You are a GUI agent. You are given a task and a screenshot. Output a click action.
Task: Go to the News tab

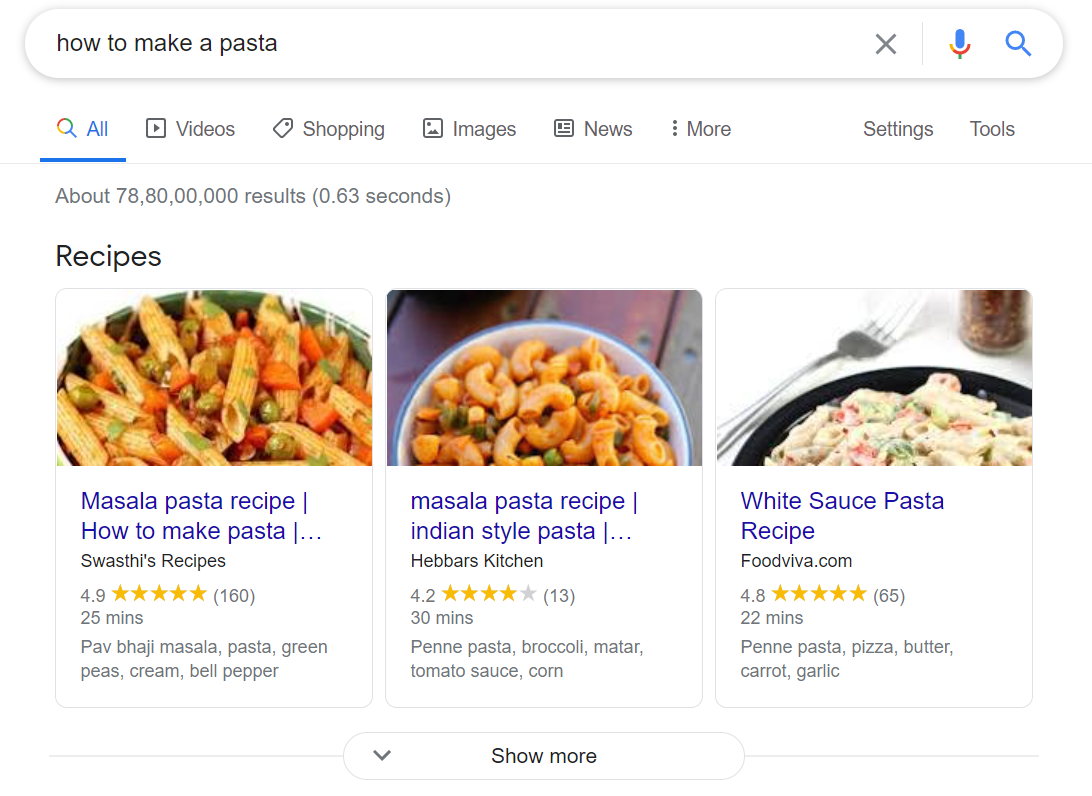593,129
